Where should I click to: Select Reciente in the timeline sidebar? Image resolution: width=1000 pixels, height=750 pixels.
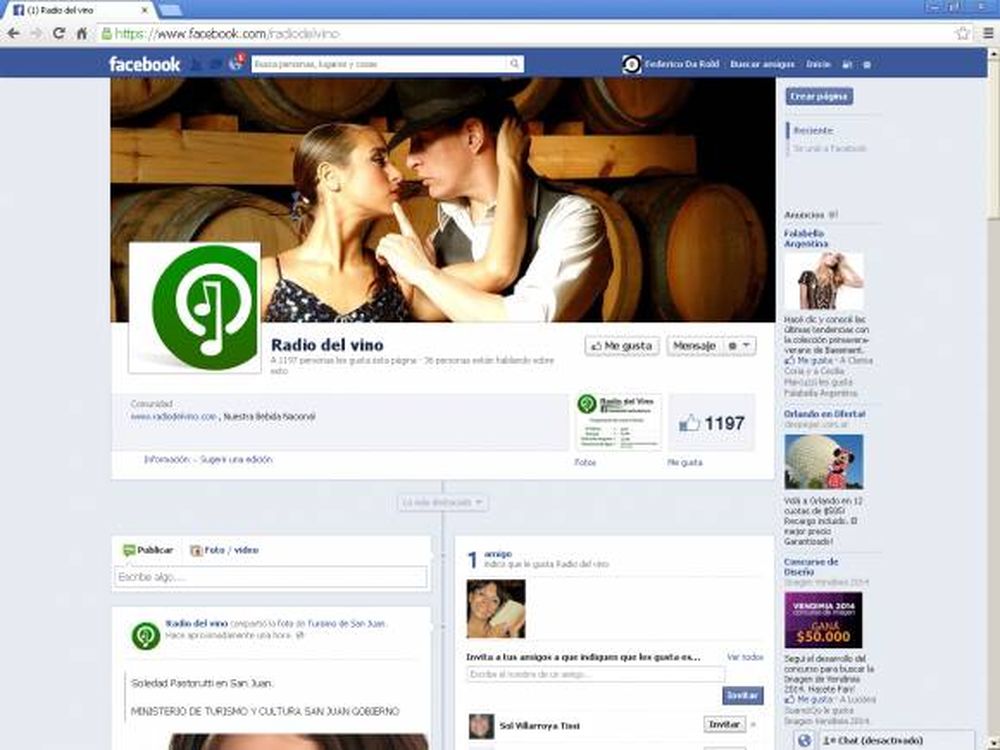pyautogui.click(x=813, y=130)
